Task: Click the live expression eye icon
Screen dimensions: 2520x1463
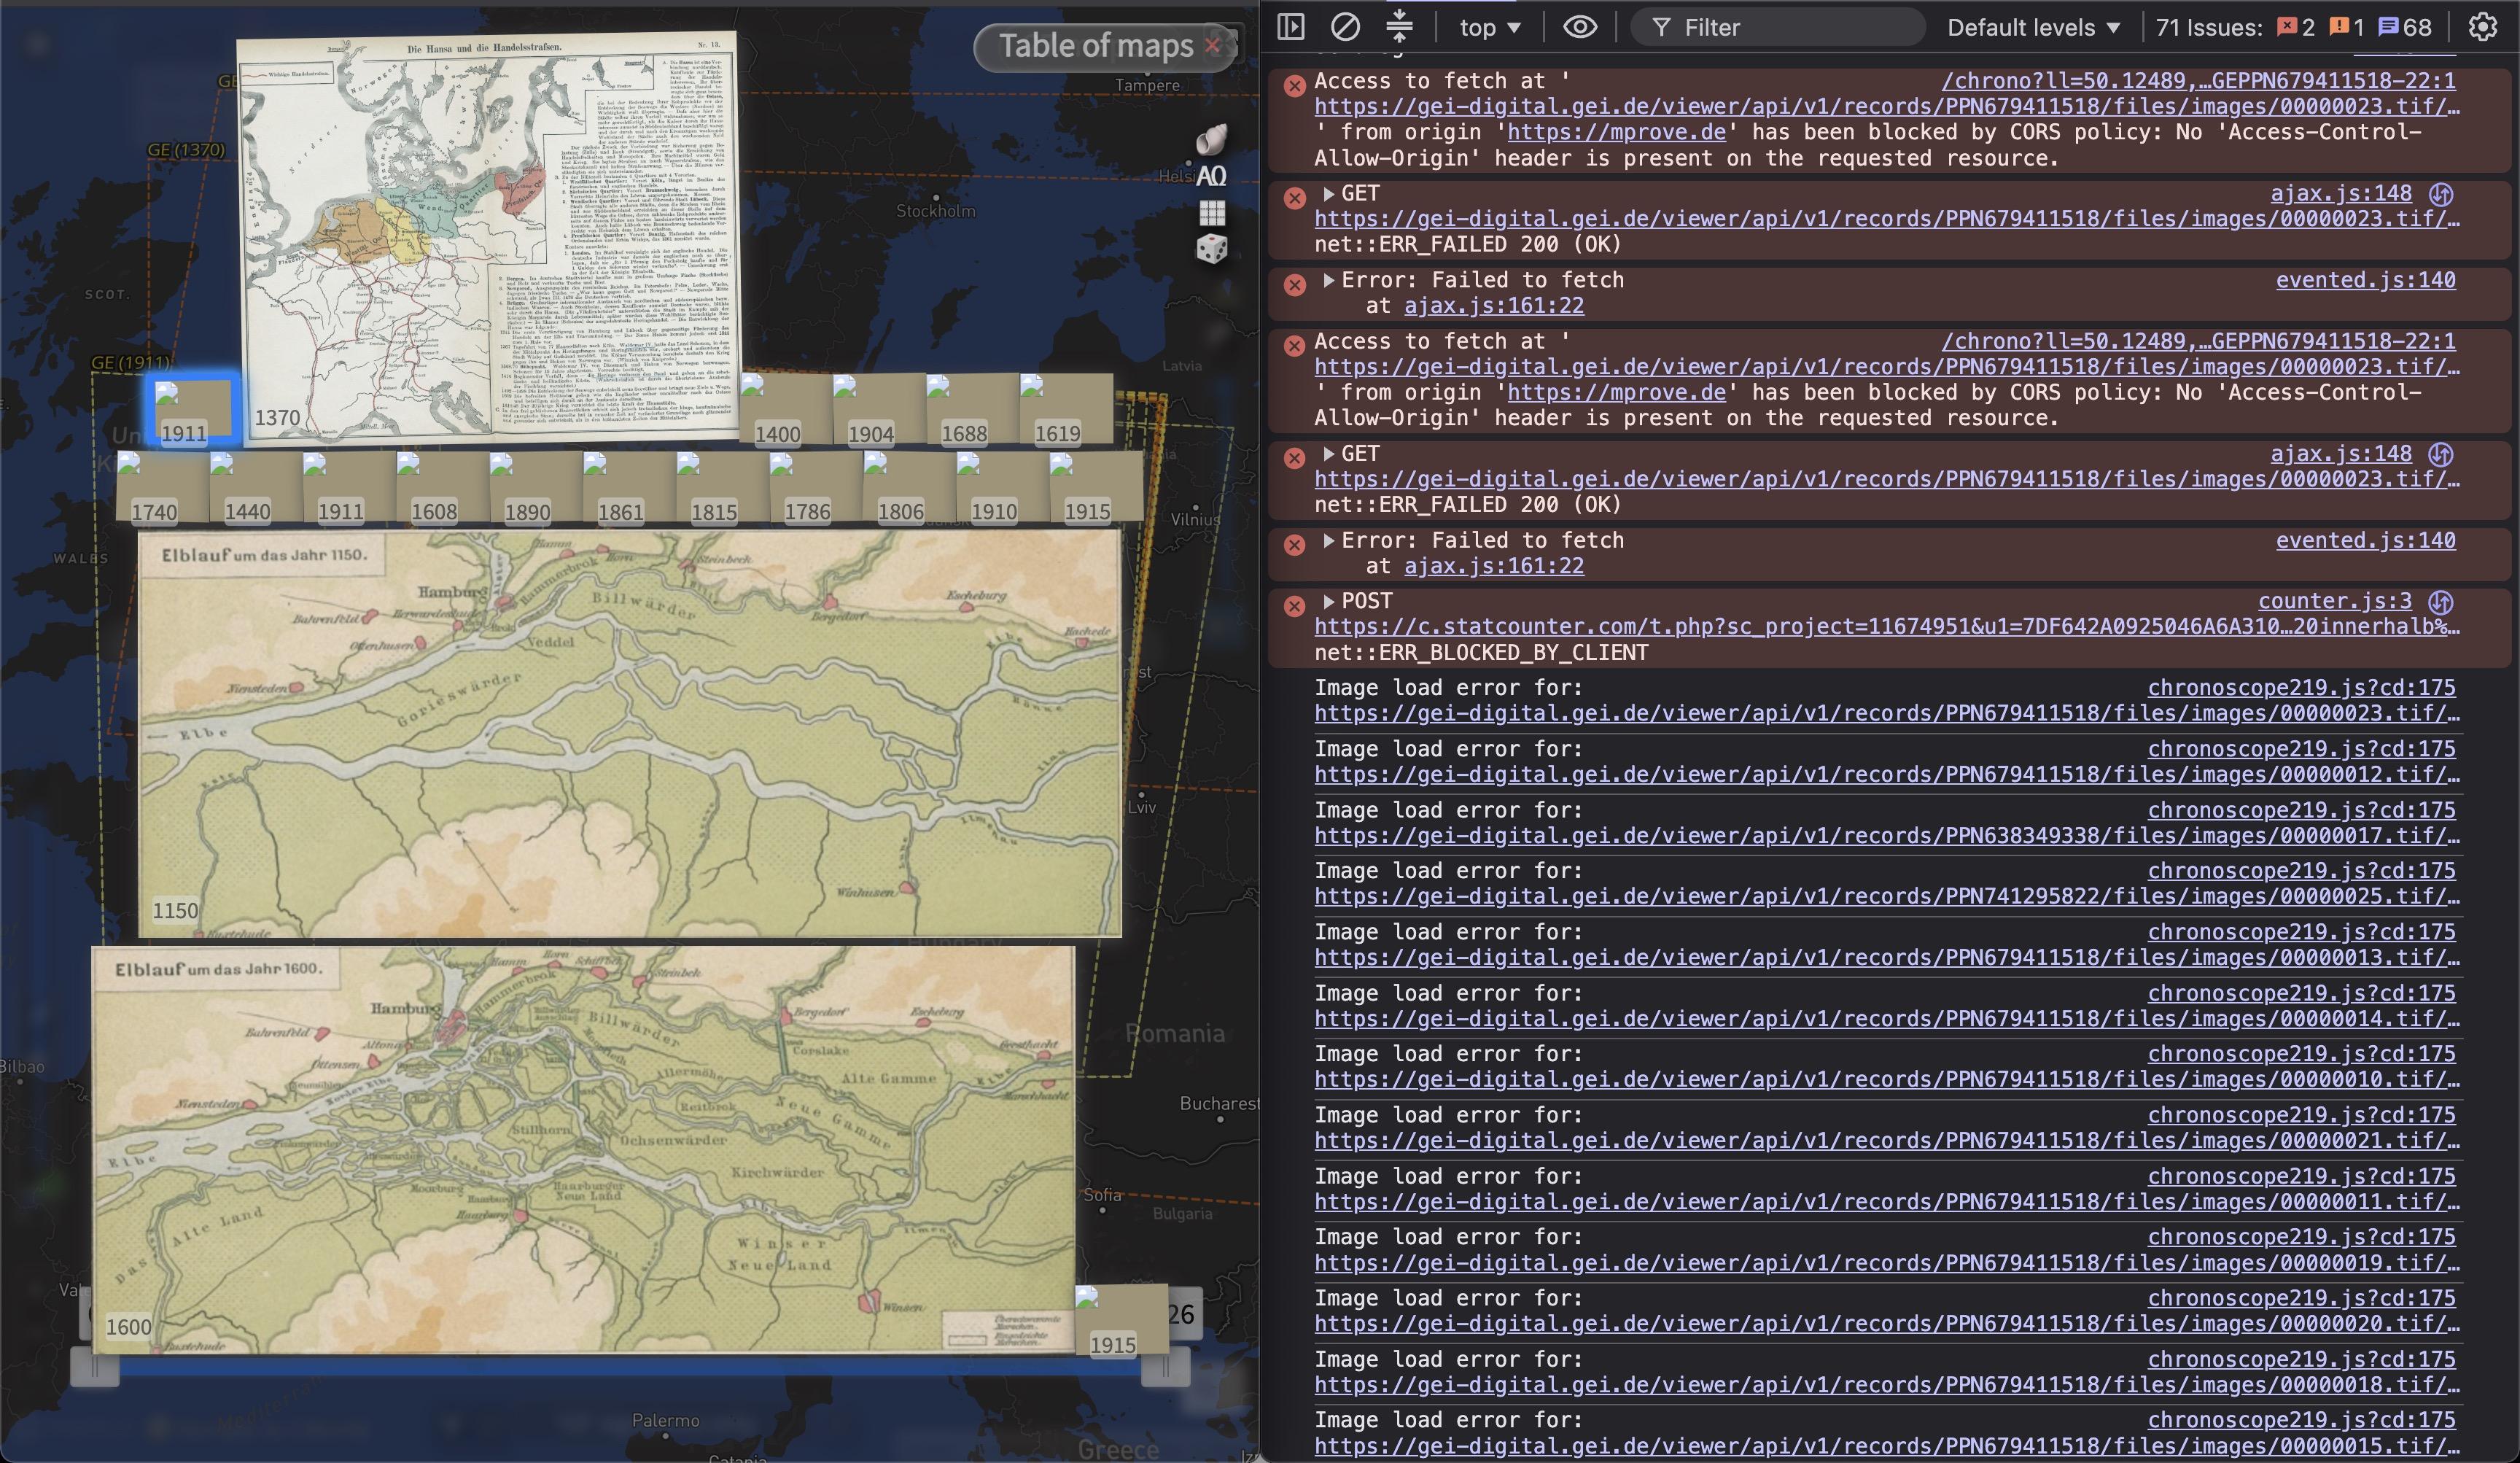Action: point(1580,27)
